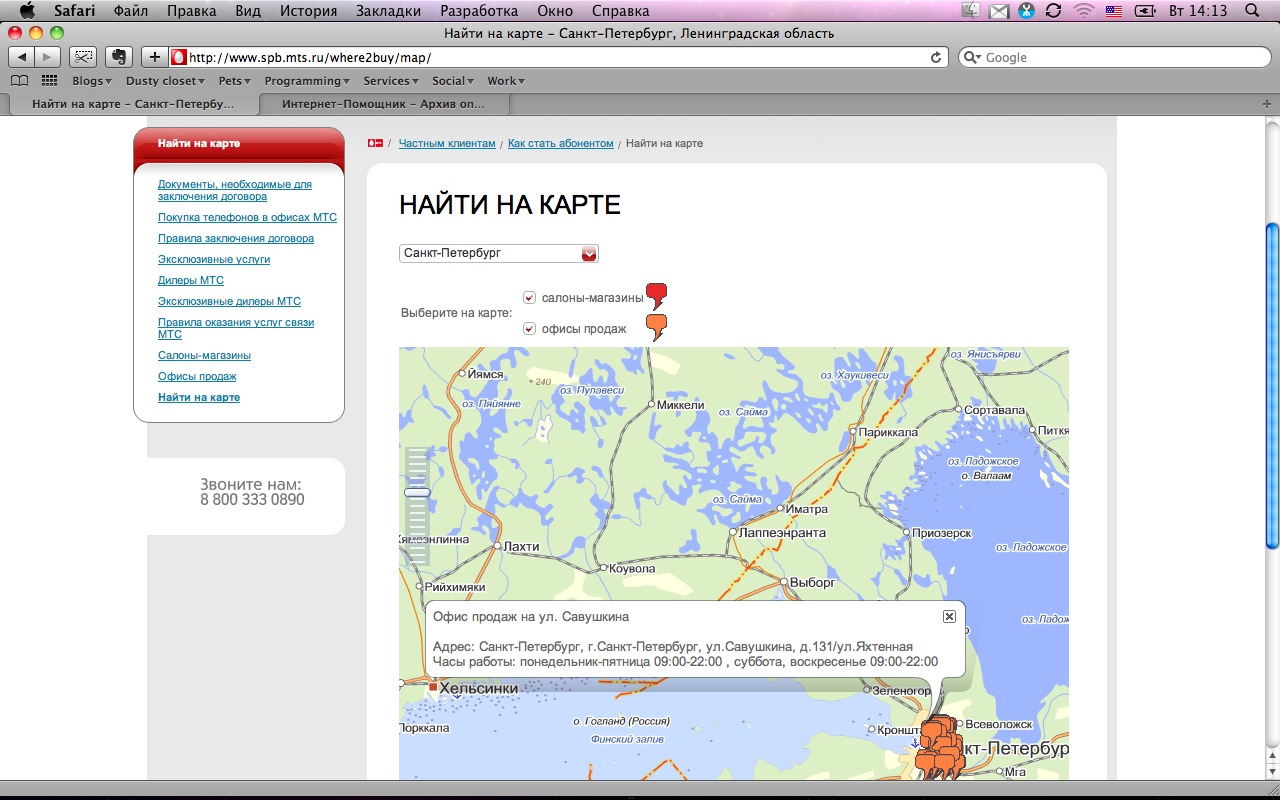
Task: Select the Найти на карте – Санкт-Петербу… tab
Action: [x=133, y=104]
